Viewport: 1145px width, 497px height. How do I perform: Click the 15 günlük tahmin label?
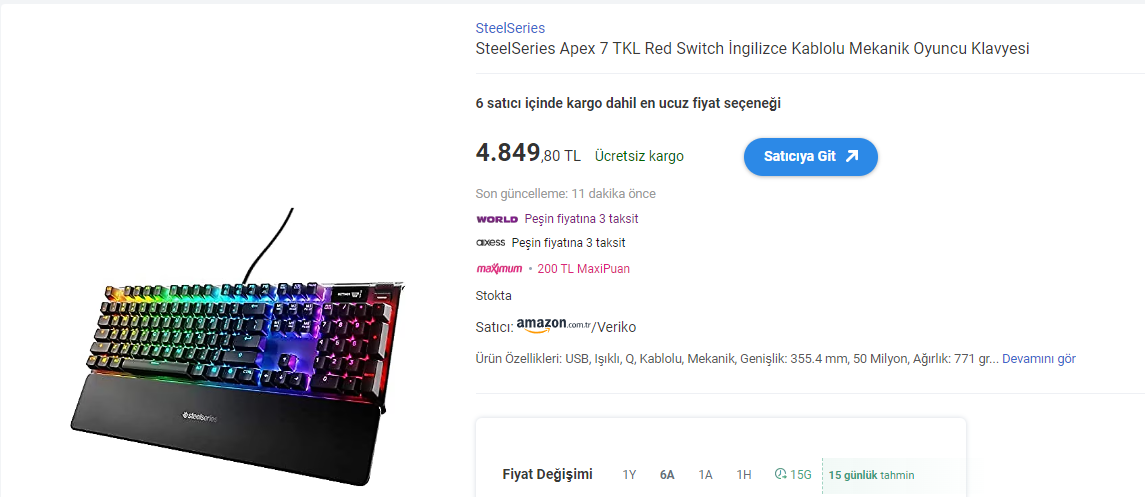point(871,475)
